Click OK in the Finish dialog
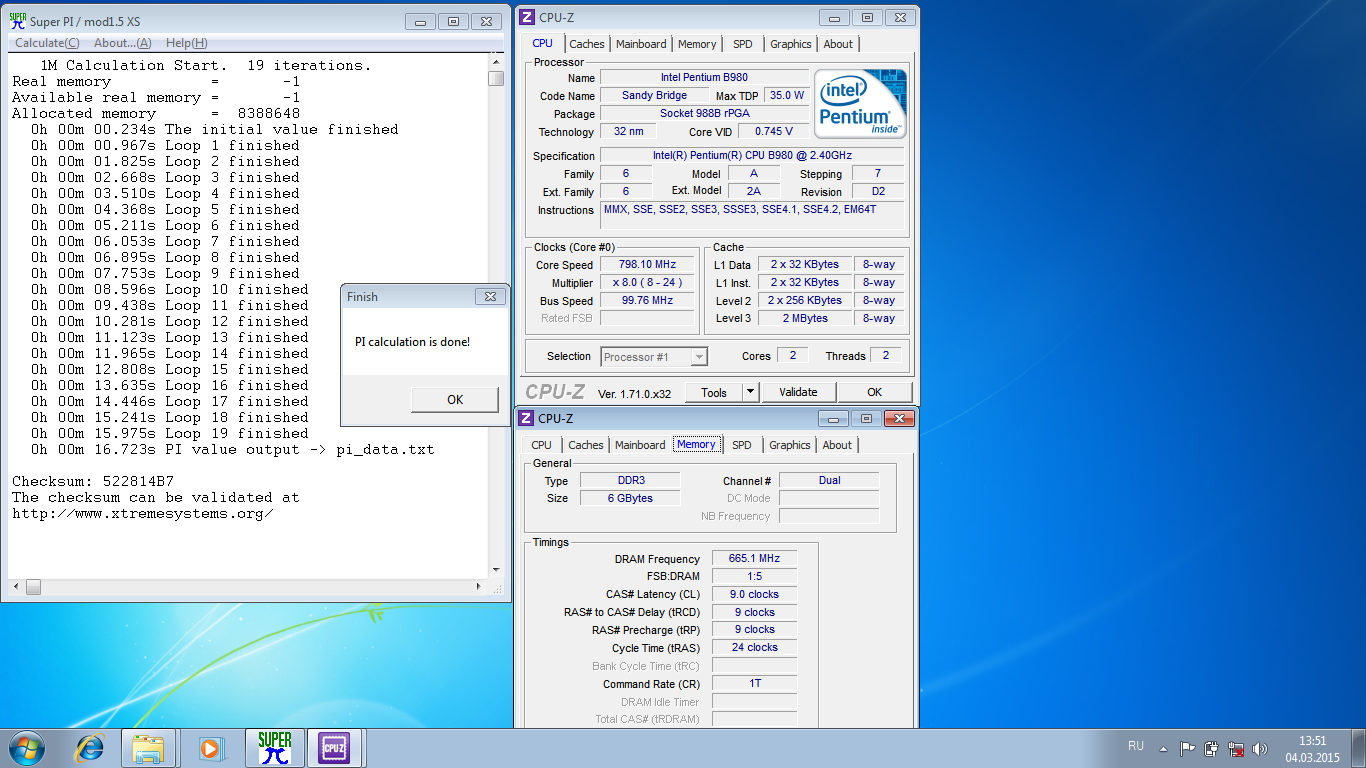The height and width of the screenshot is (768, 1366). [455, 399]
